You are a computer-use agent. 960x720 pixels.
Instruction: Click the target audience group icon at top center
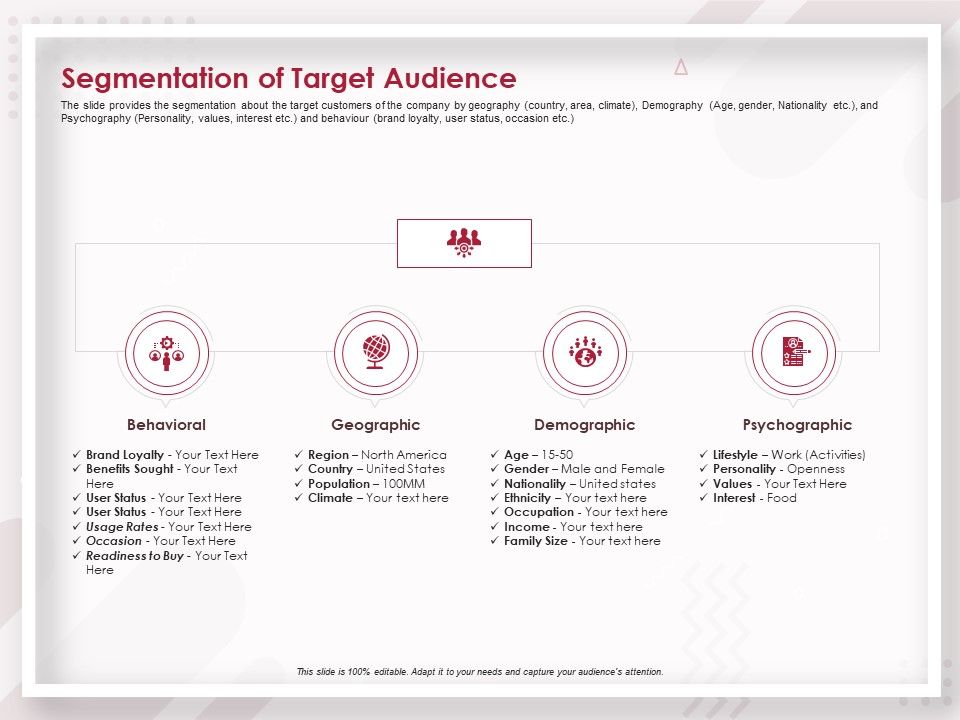464,242
